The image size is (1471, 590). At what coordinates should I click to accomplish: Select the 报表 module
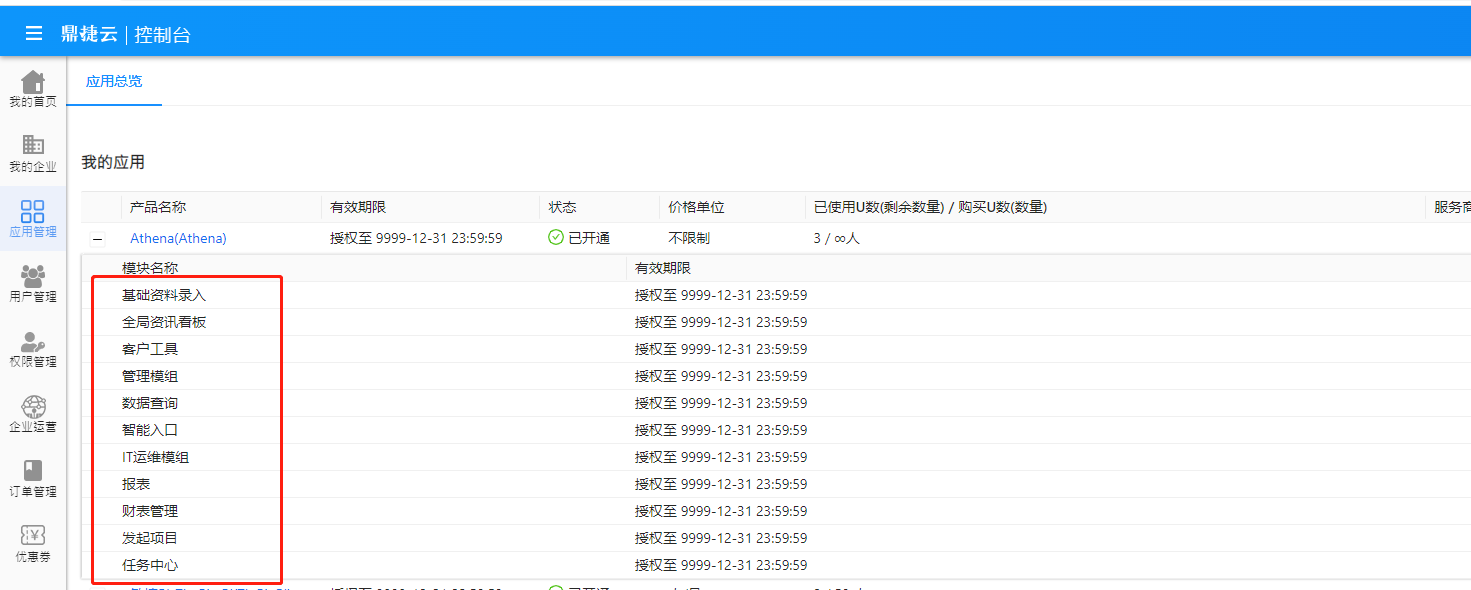(x=136, y=484)
